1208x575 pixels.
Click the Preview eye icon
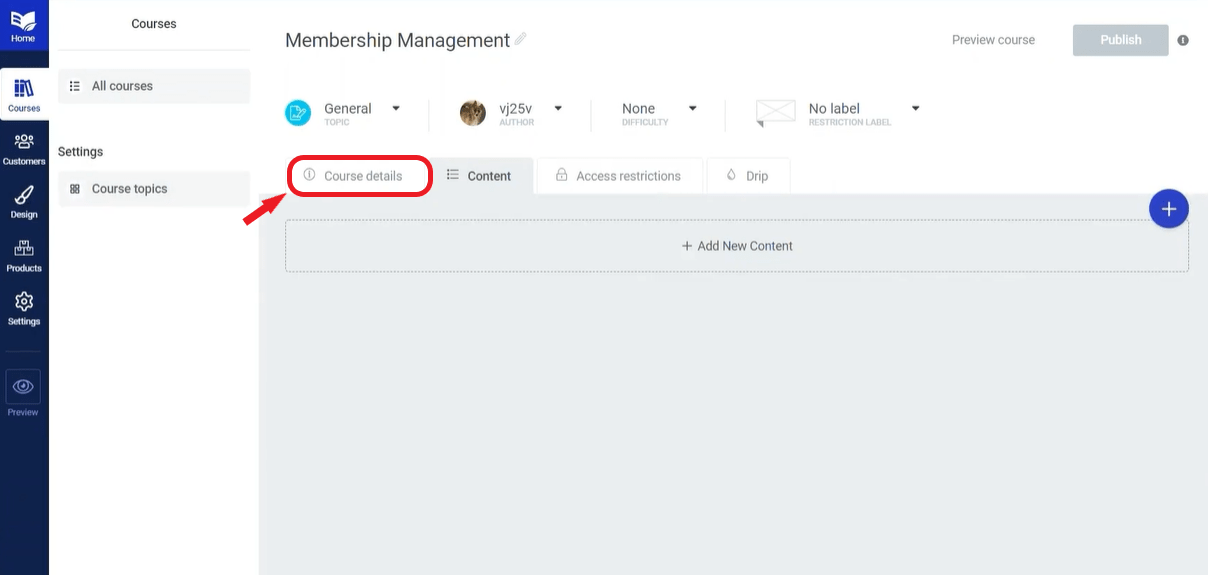pyautogui.click(x=23, y=387)
